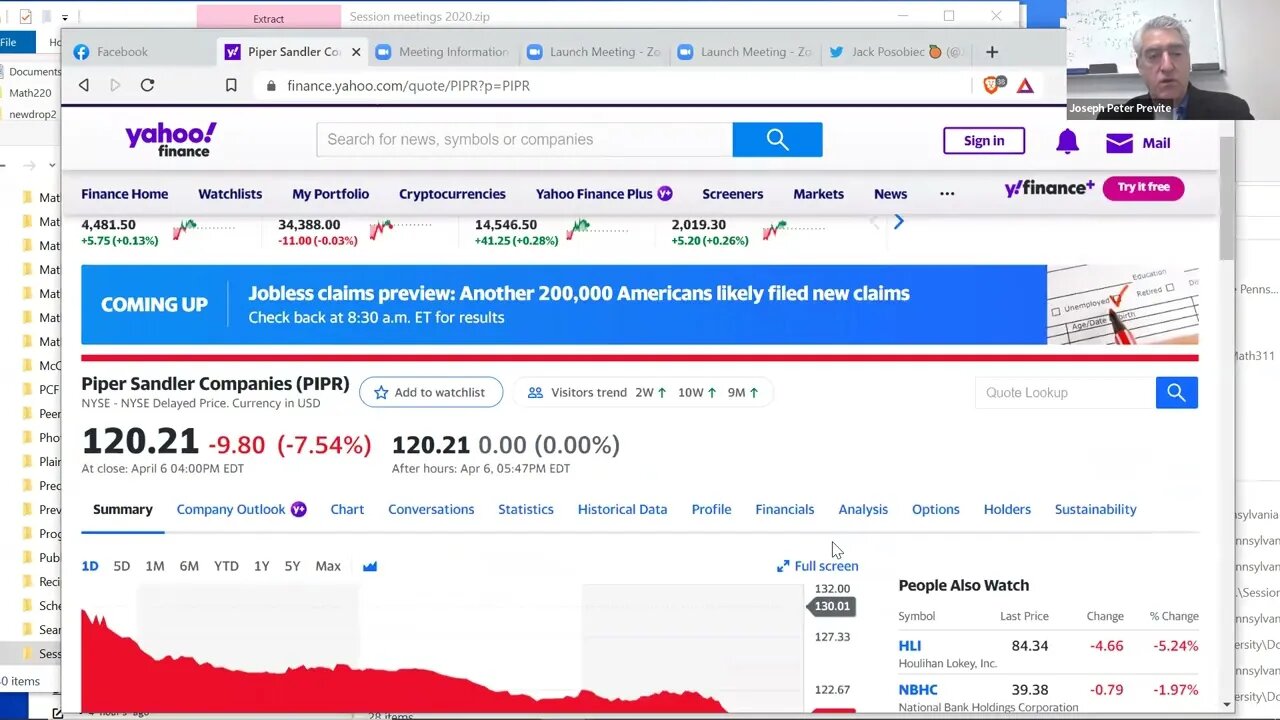Click Brave Rewards triangle icon

pos(1025,86)
